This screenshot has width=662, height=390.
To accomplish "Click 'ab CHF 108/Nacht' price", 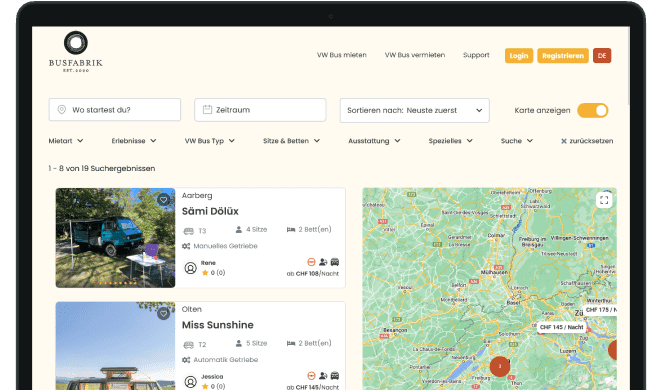I will click(x=313, y=274).
